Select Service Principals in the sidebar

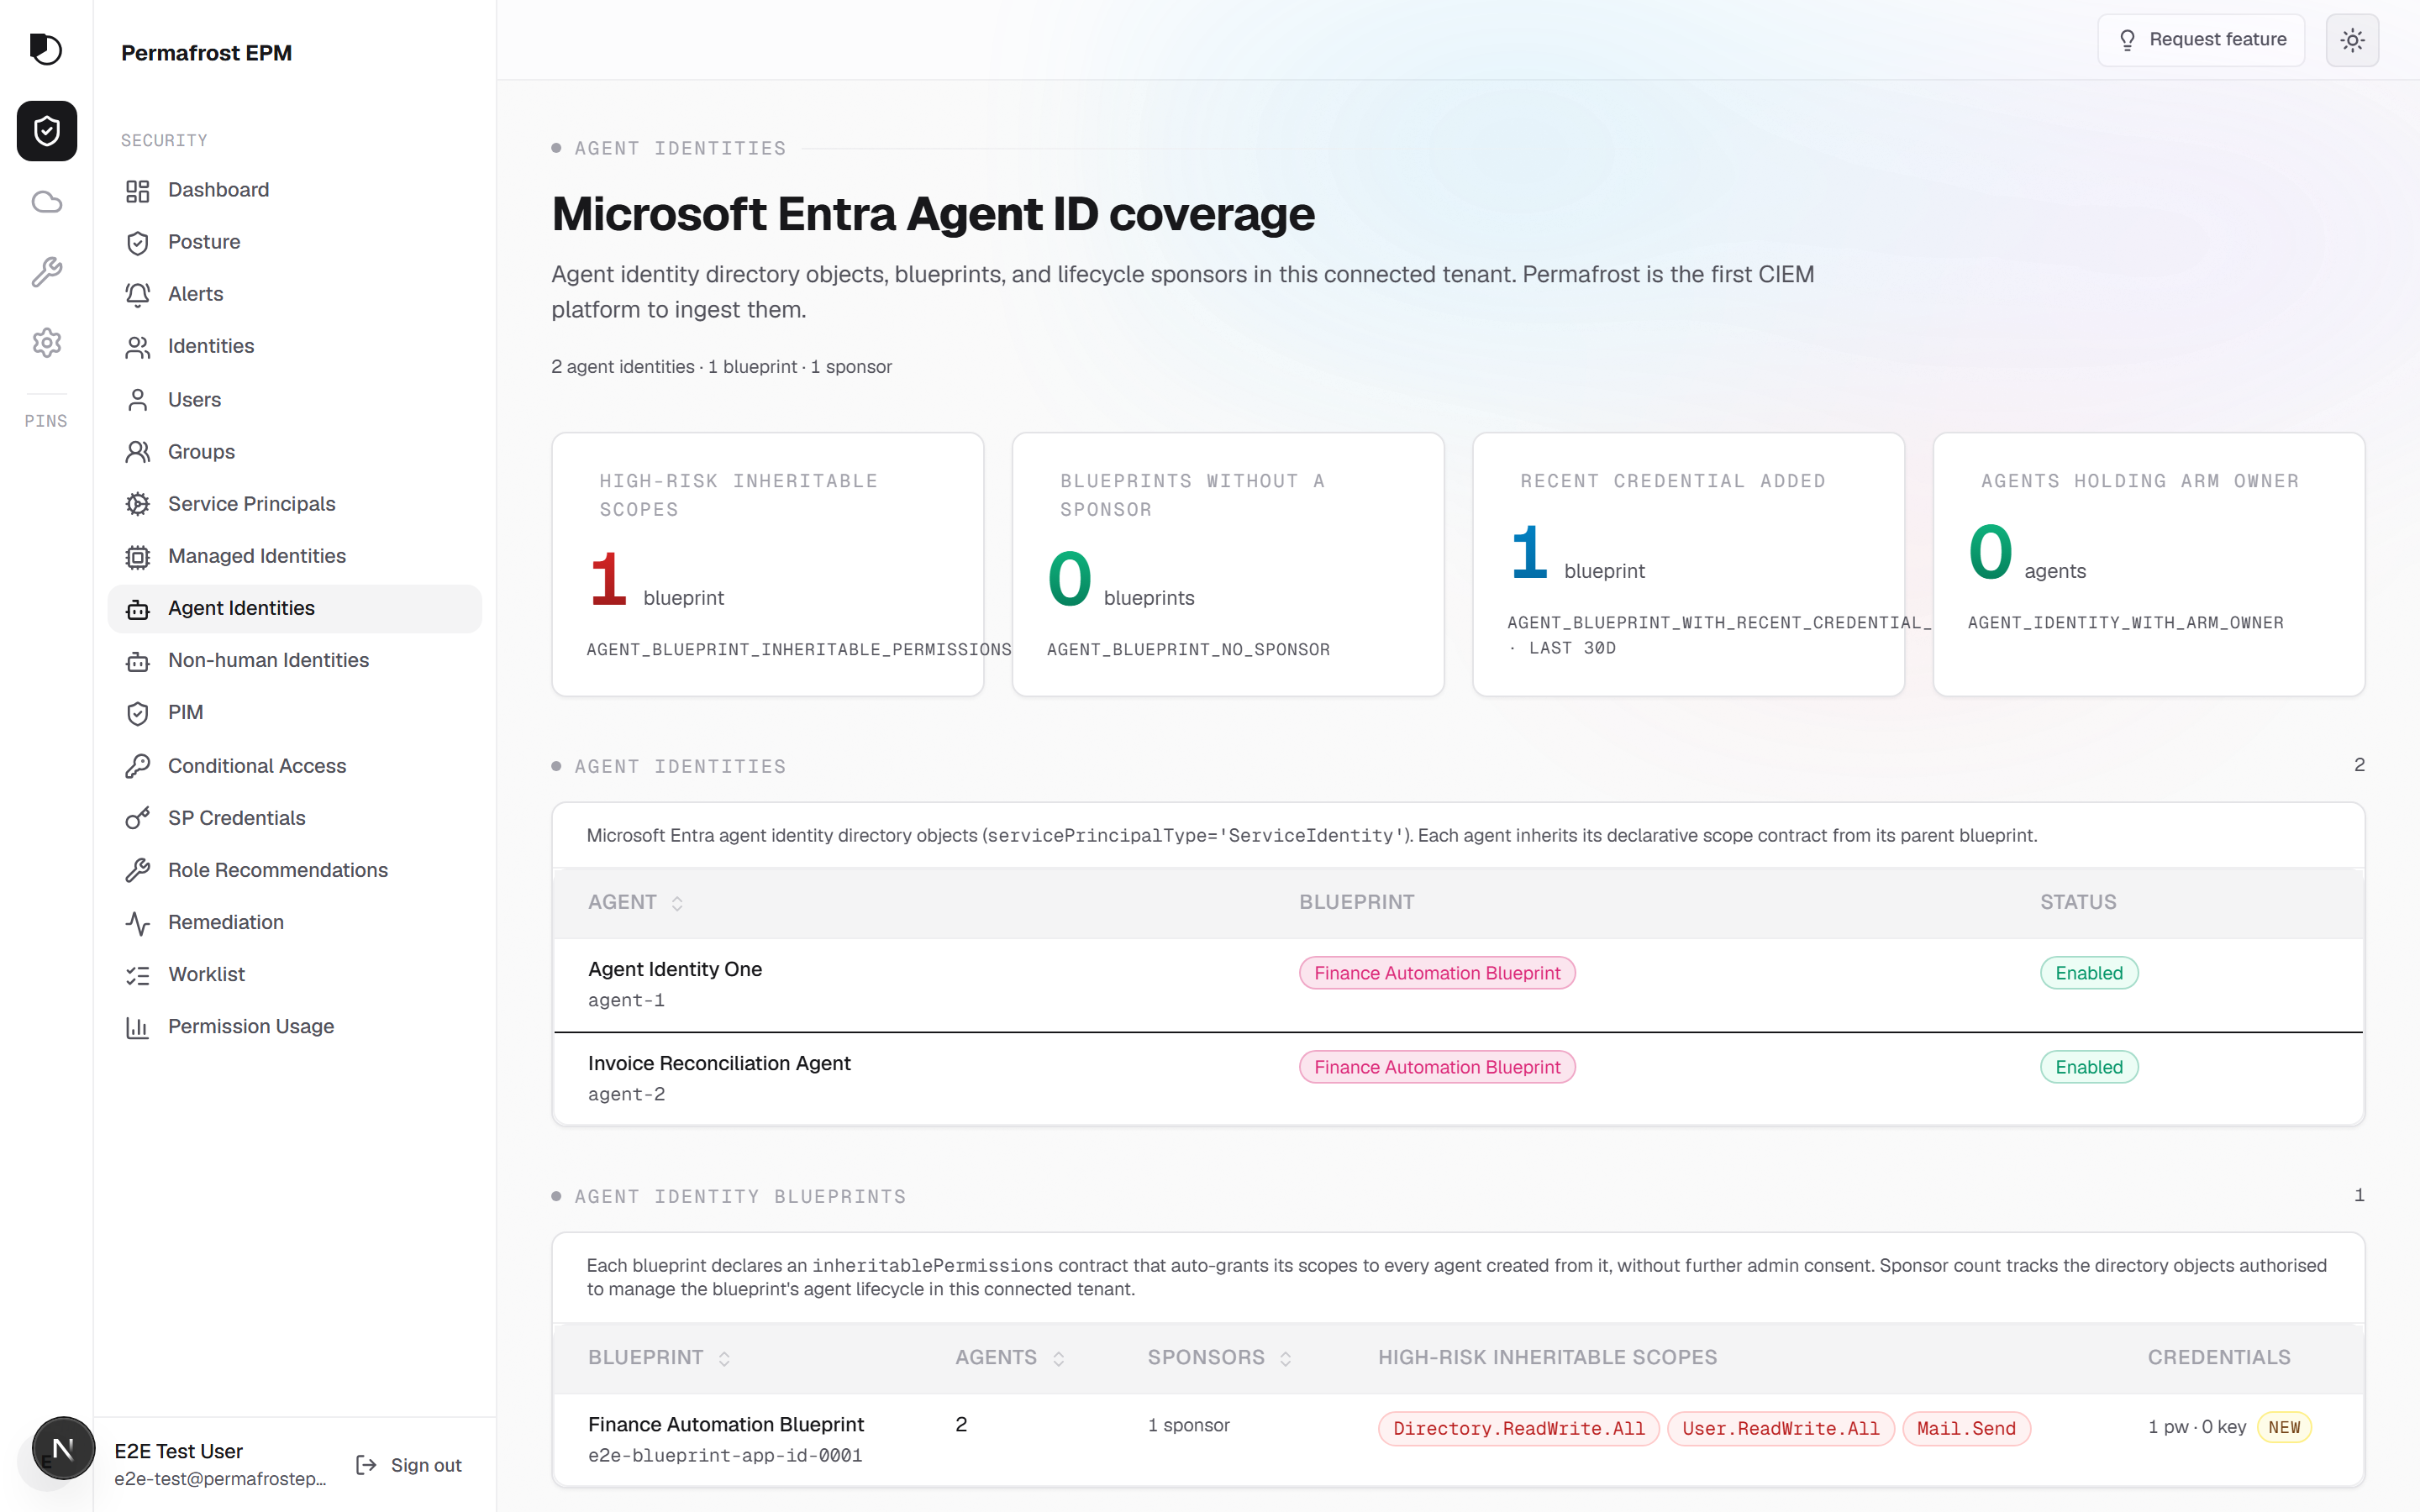(x=294, y=504)
